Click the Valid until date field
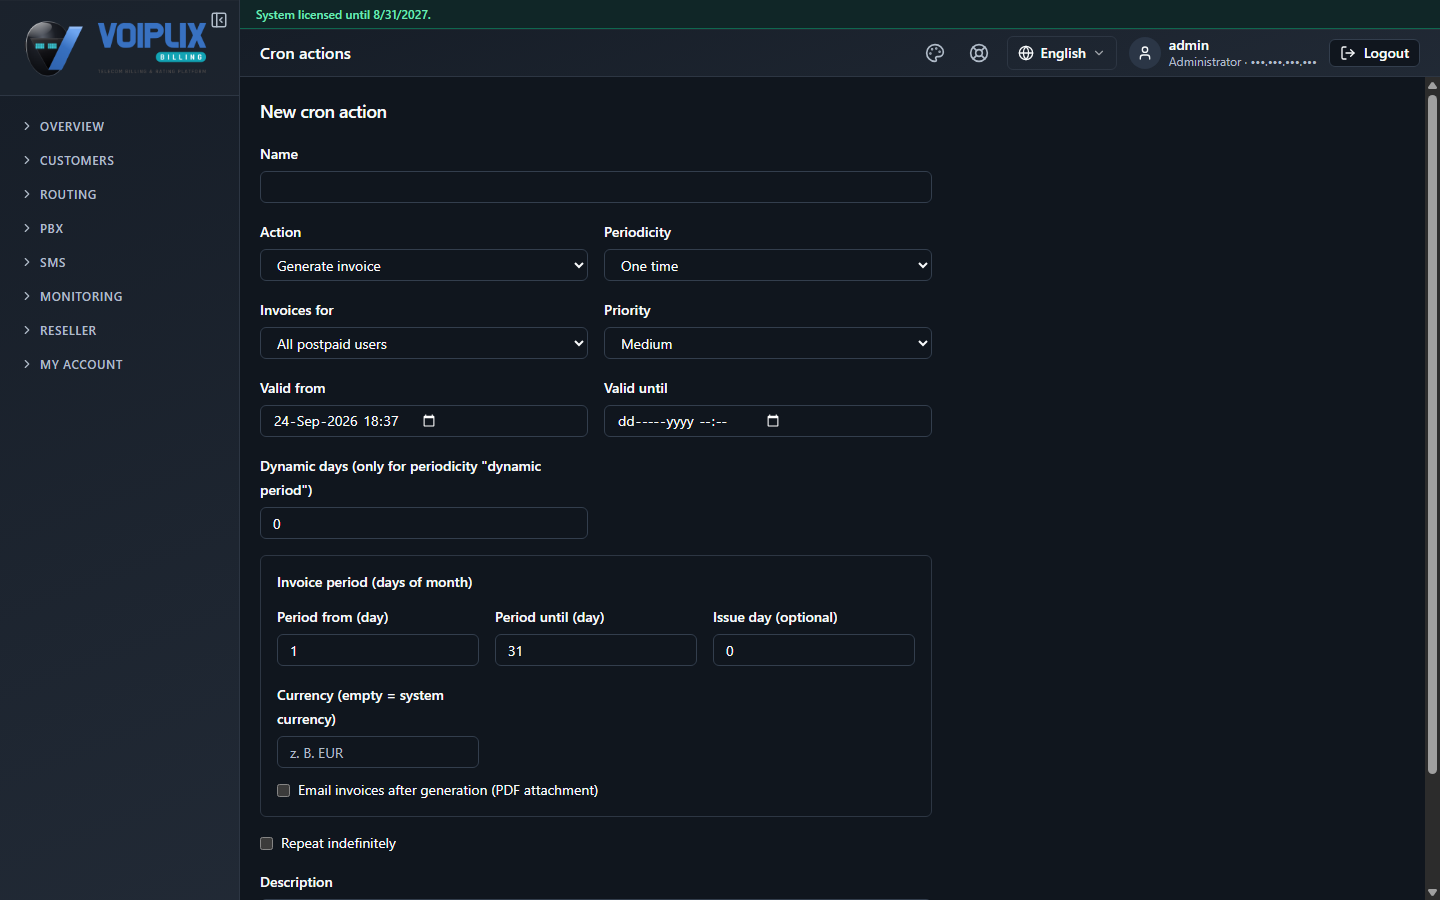The image size is (1440, 900). pyautogui.click(x=768, y=421)
